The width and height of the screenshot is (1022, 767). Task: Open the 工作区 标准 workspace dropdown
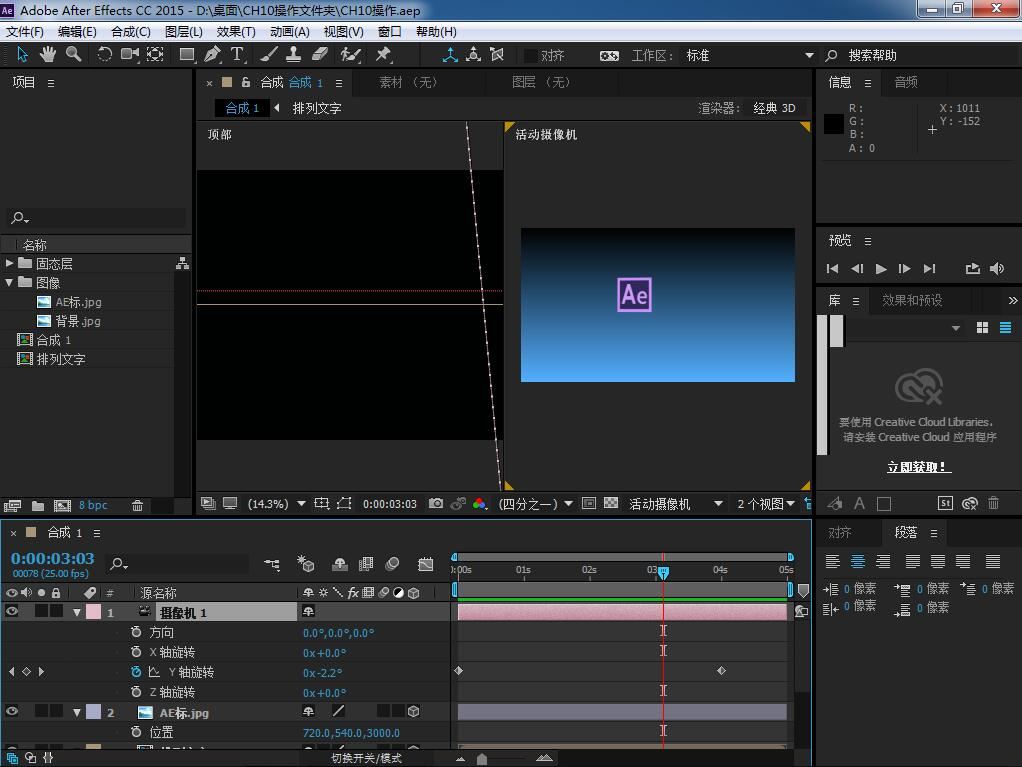[750, 55]
